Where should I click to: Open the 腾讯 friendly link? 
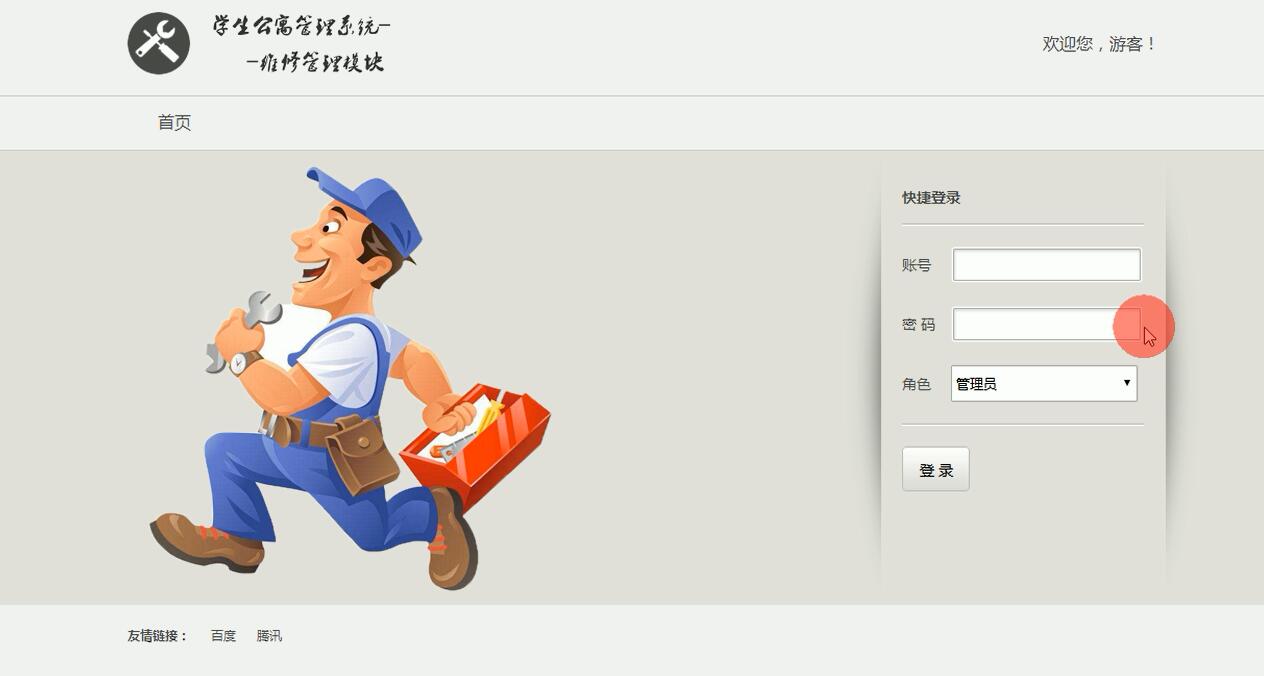(269, 636)
